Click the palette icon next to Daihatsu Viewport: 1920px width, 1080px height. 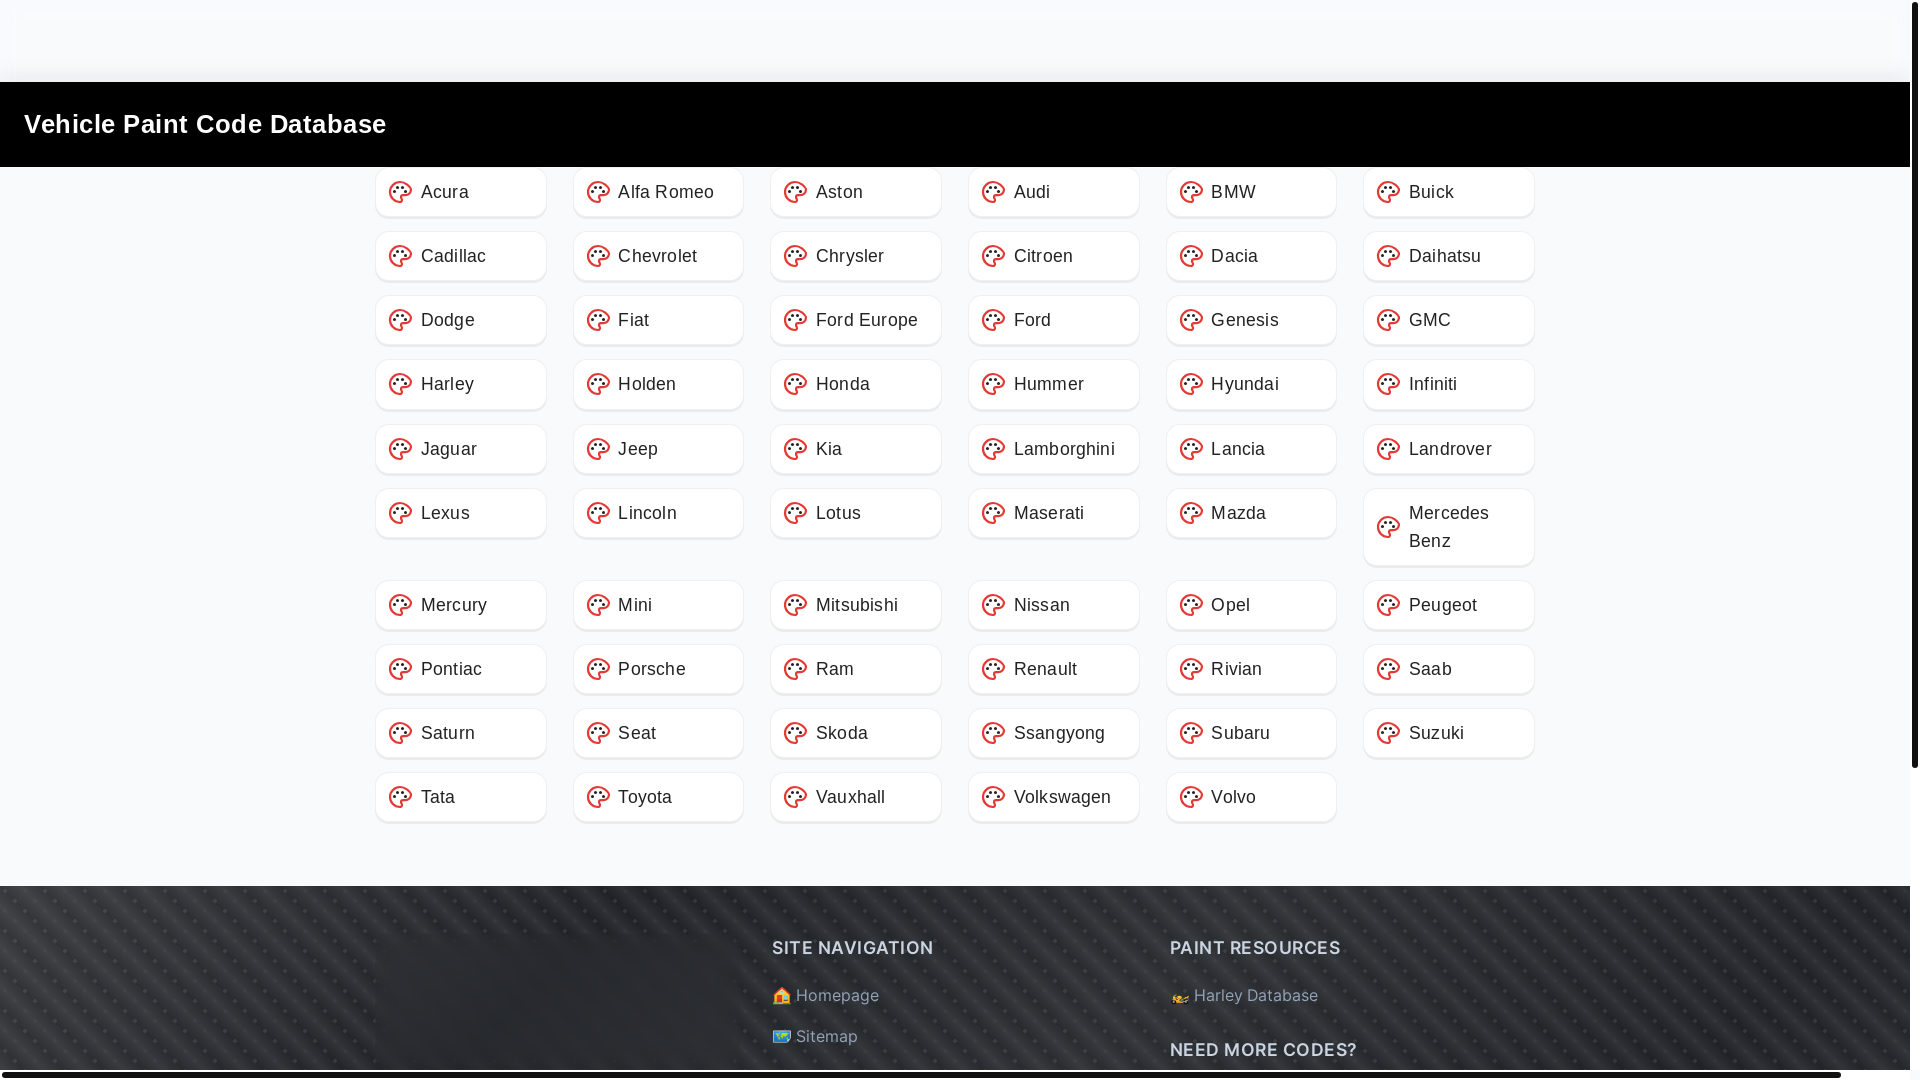(1388, 256)
